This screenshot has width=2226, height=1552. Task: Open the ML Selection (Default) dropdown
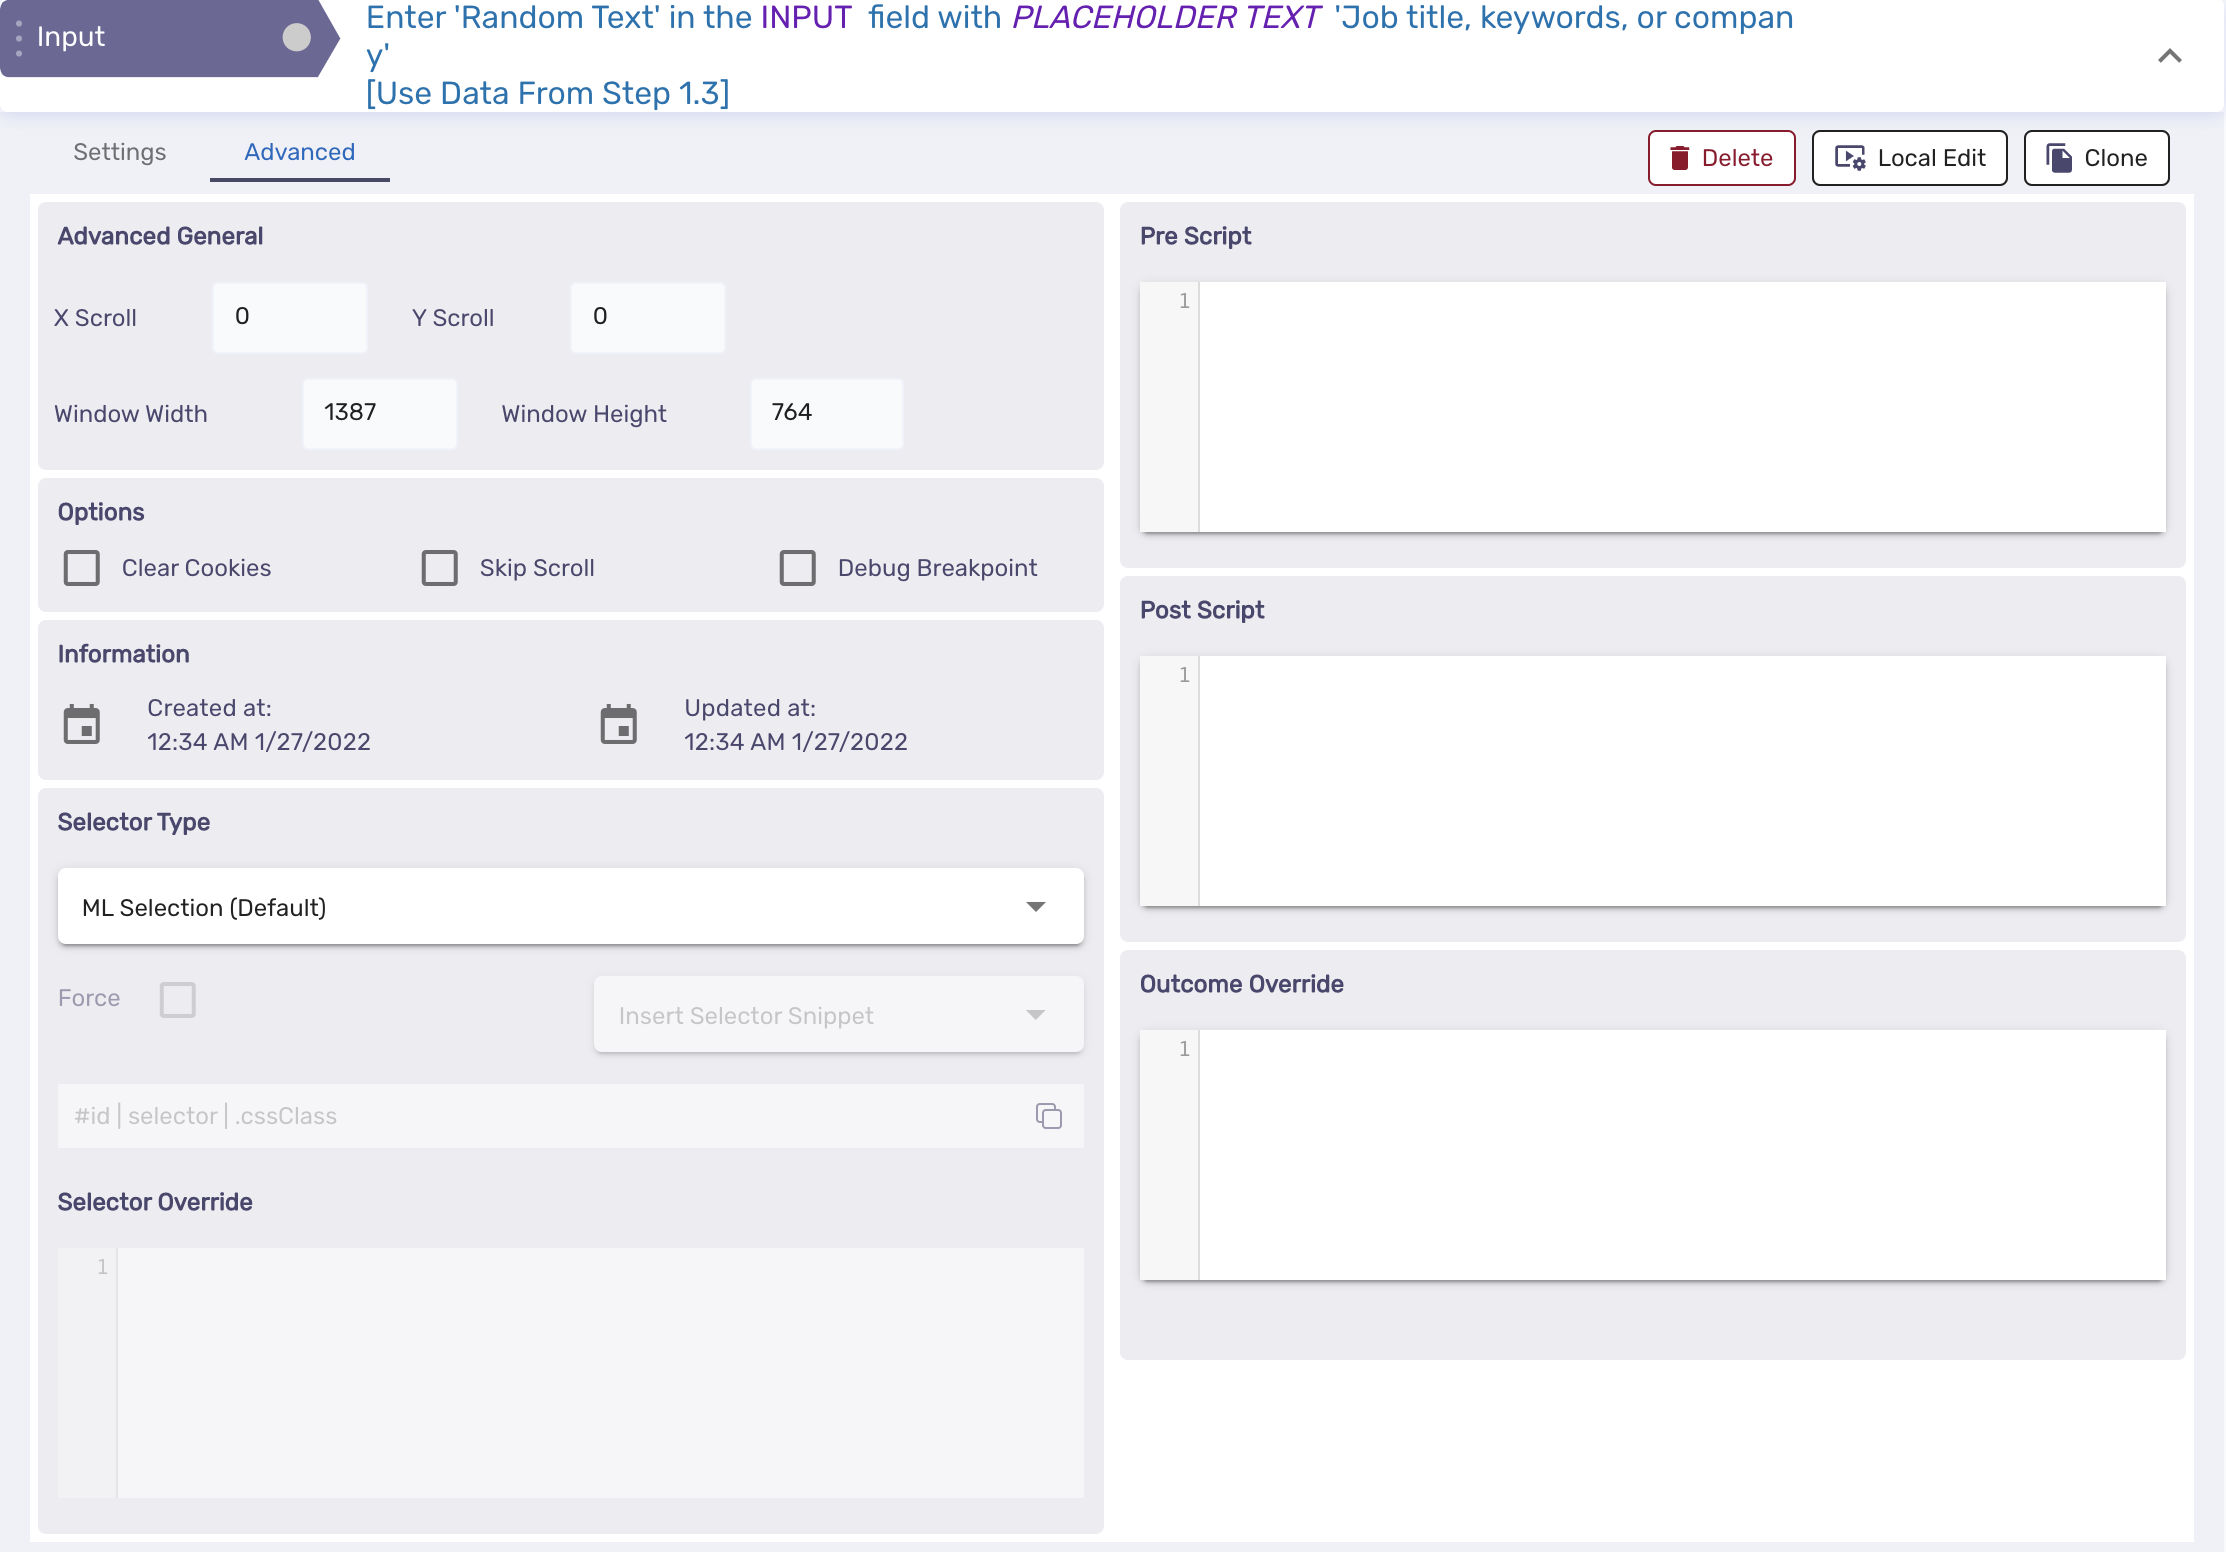click(570, 906)
